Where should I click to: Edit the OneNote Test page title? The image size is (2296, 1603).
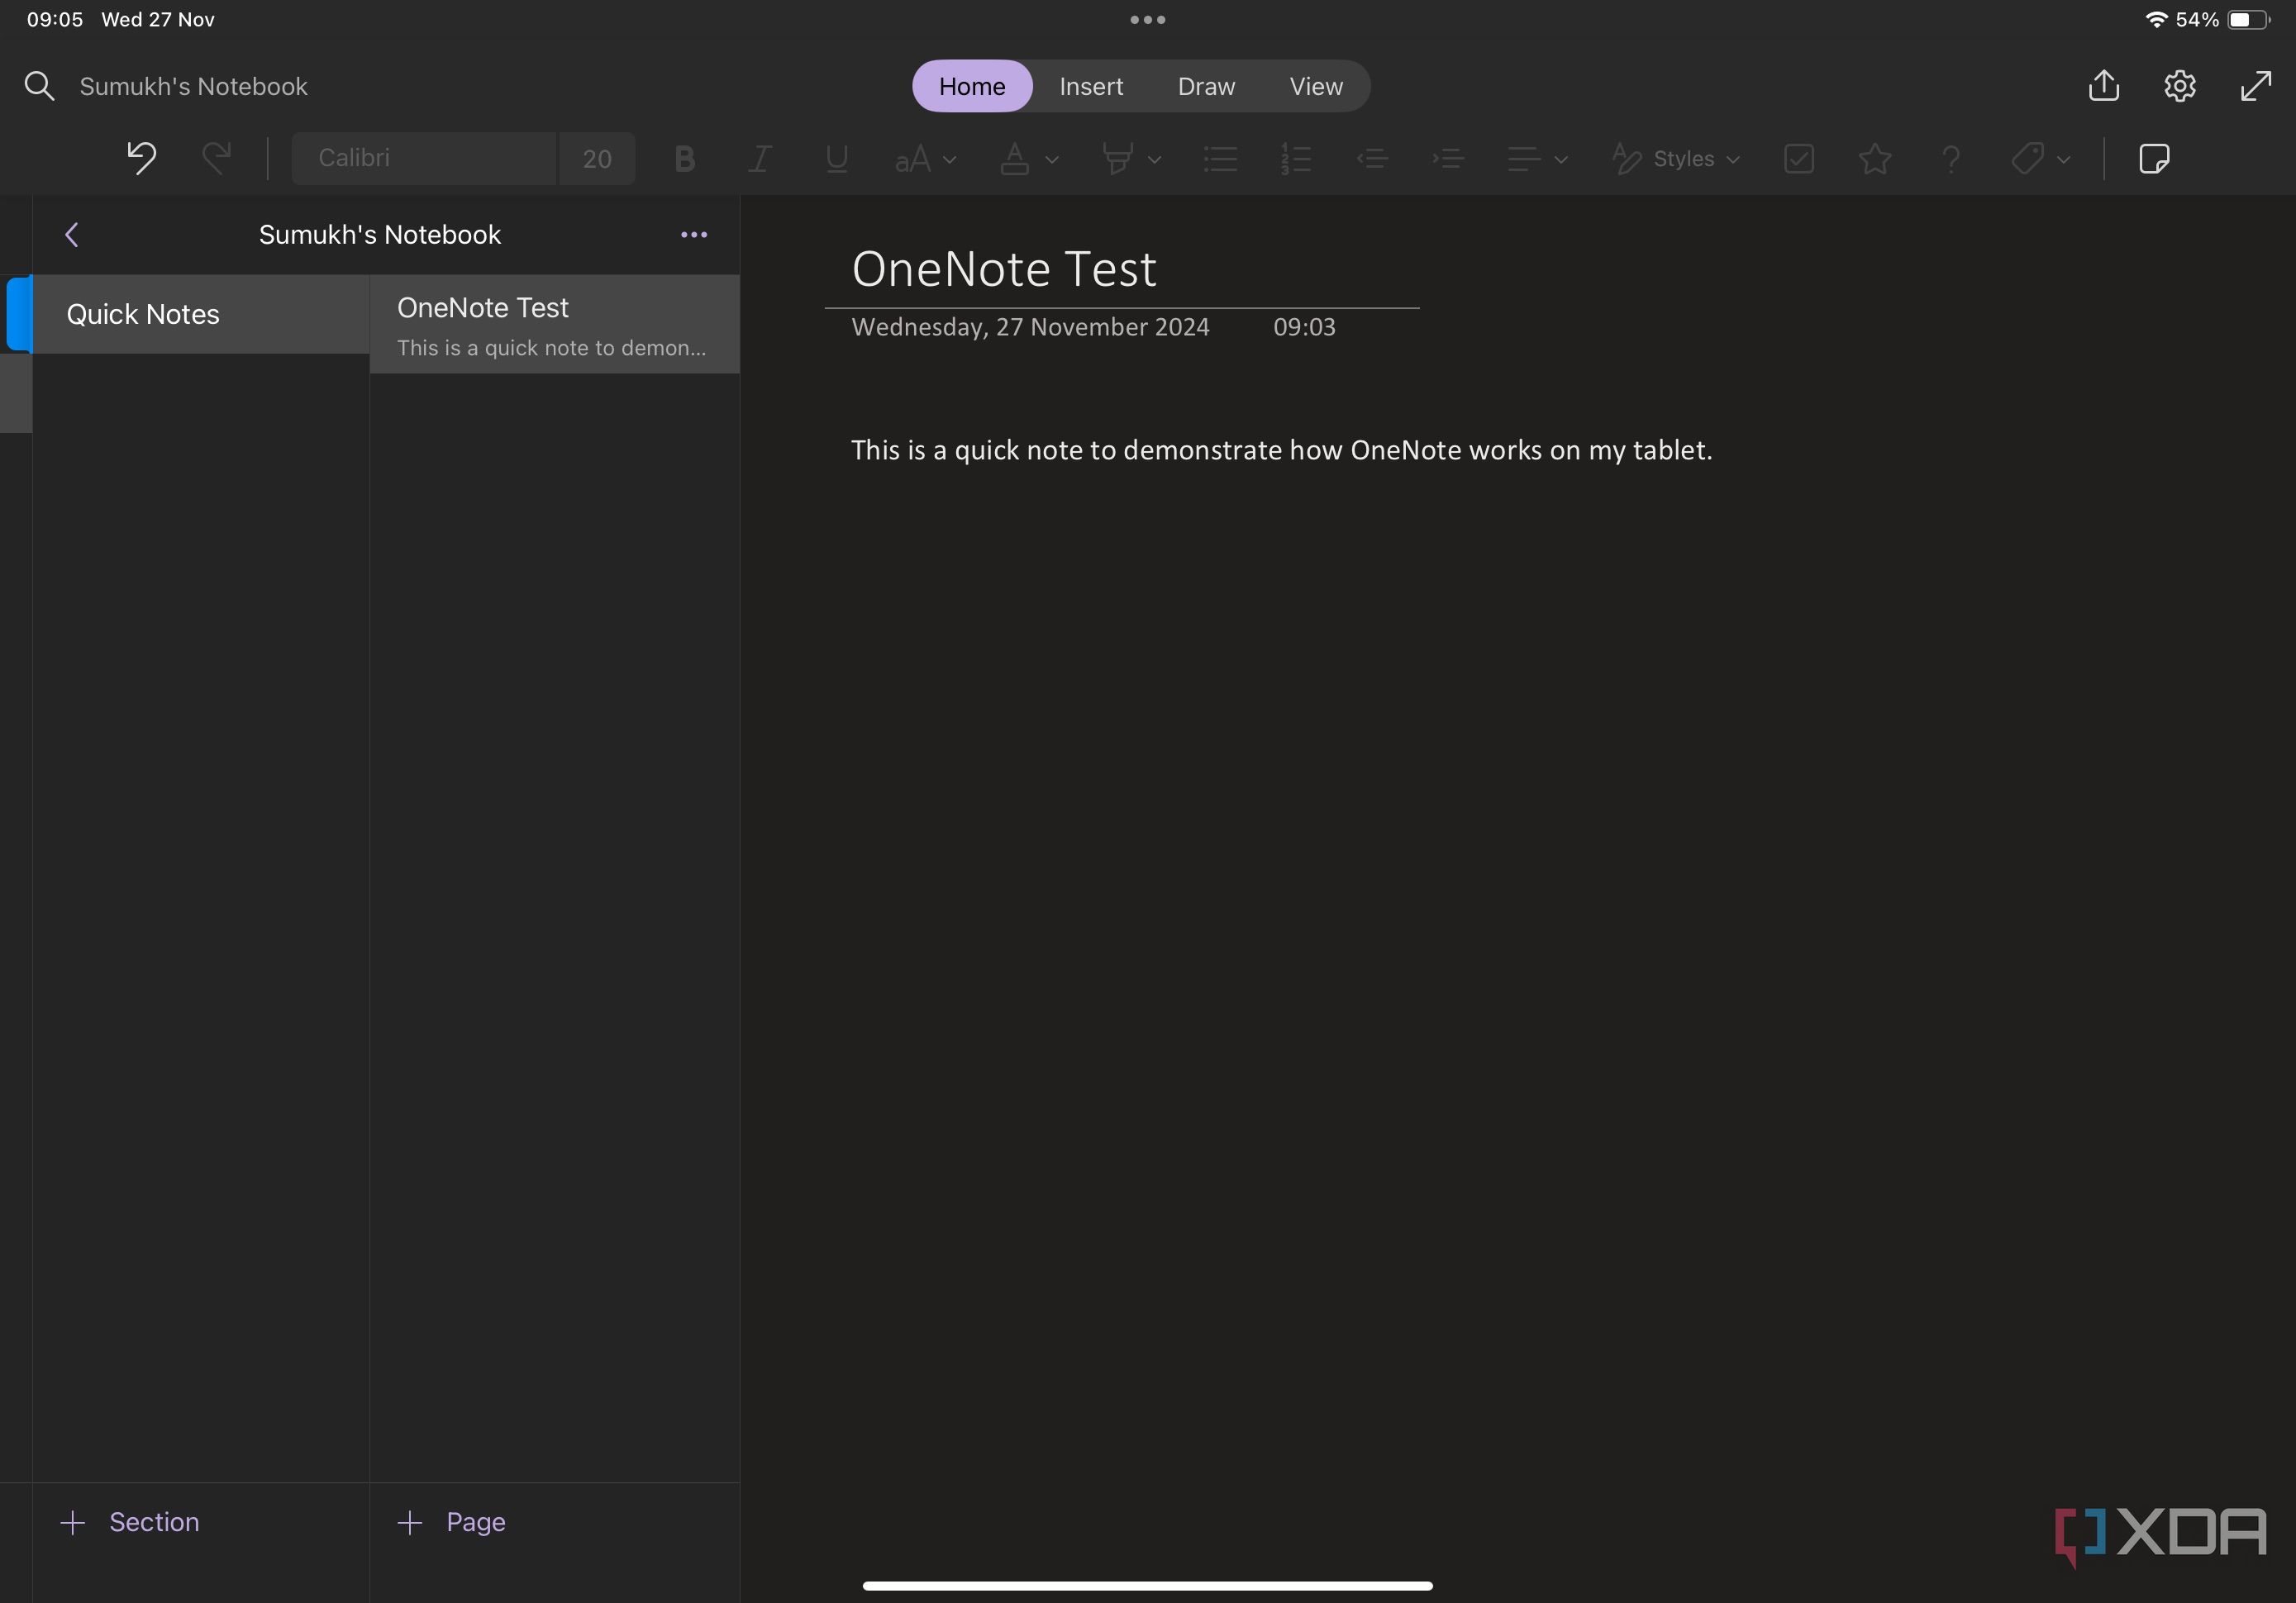tap(1004, 269)
